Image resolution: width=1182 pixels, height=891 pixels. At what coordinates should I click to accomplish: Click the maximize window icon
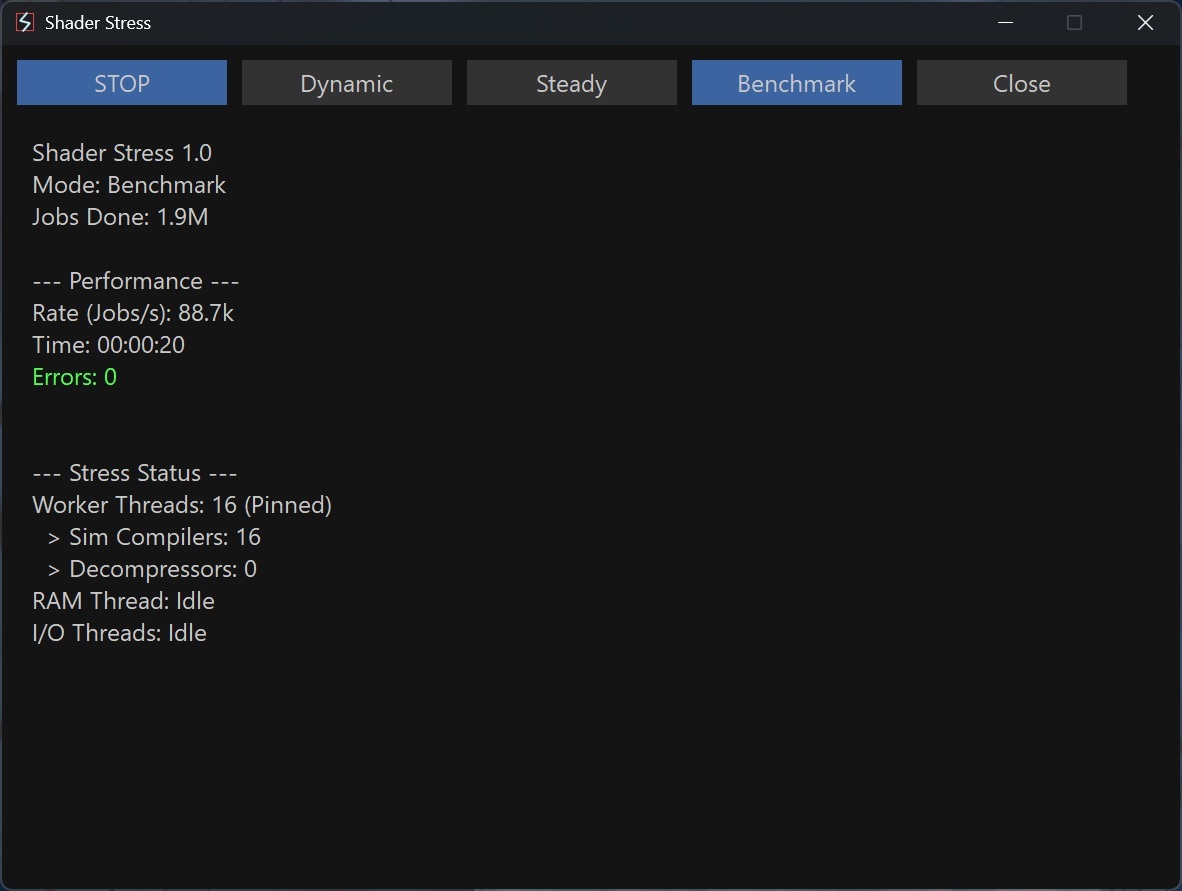point(1074,22)
